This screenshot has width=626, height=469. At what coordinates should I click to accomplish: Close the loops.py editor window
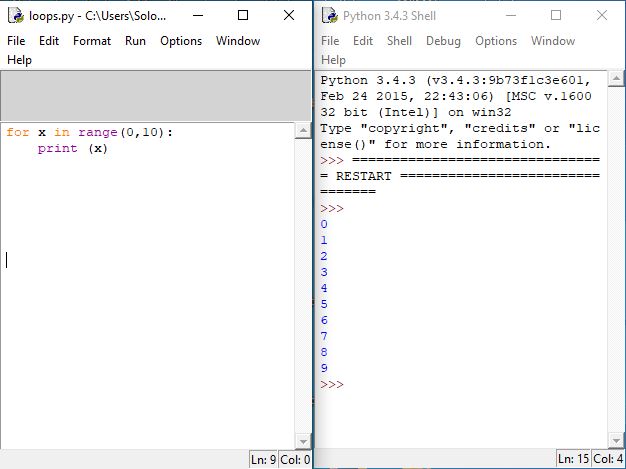pos(289,16)
